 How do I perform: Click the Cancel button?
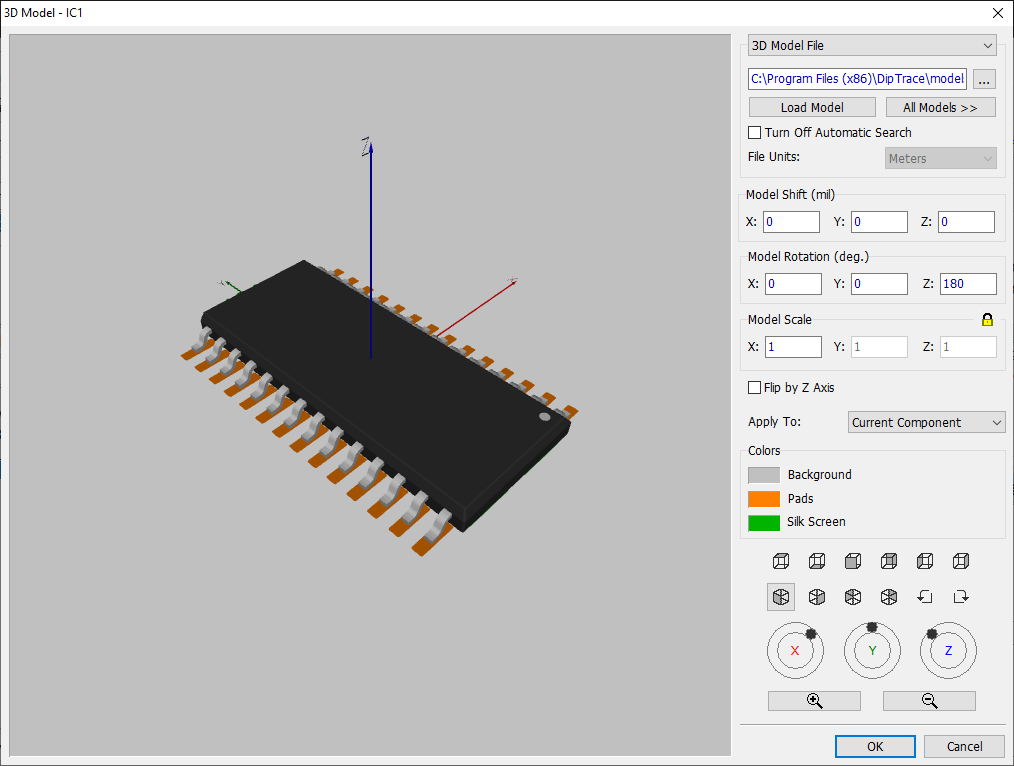pos(964,746)
